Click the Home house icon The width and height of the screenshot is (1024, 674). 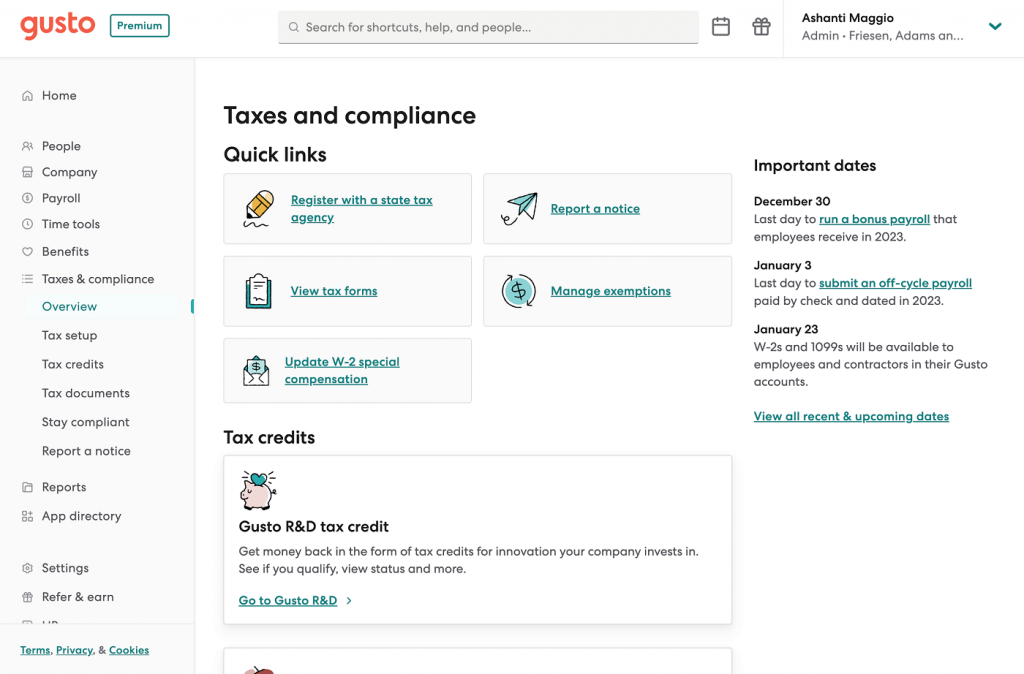pos(27,96)
